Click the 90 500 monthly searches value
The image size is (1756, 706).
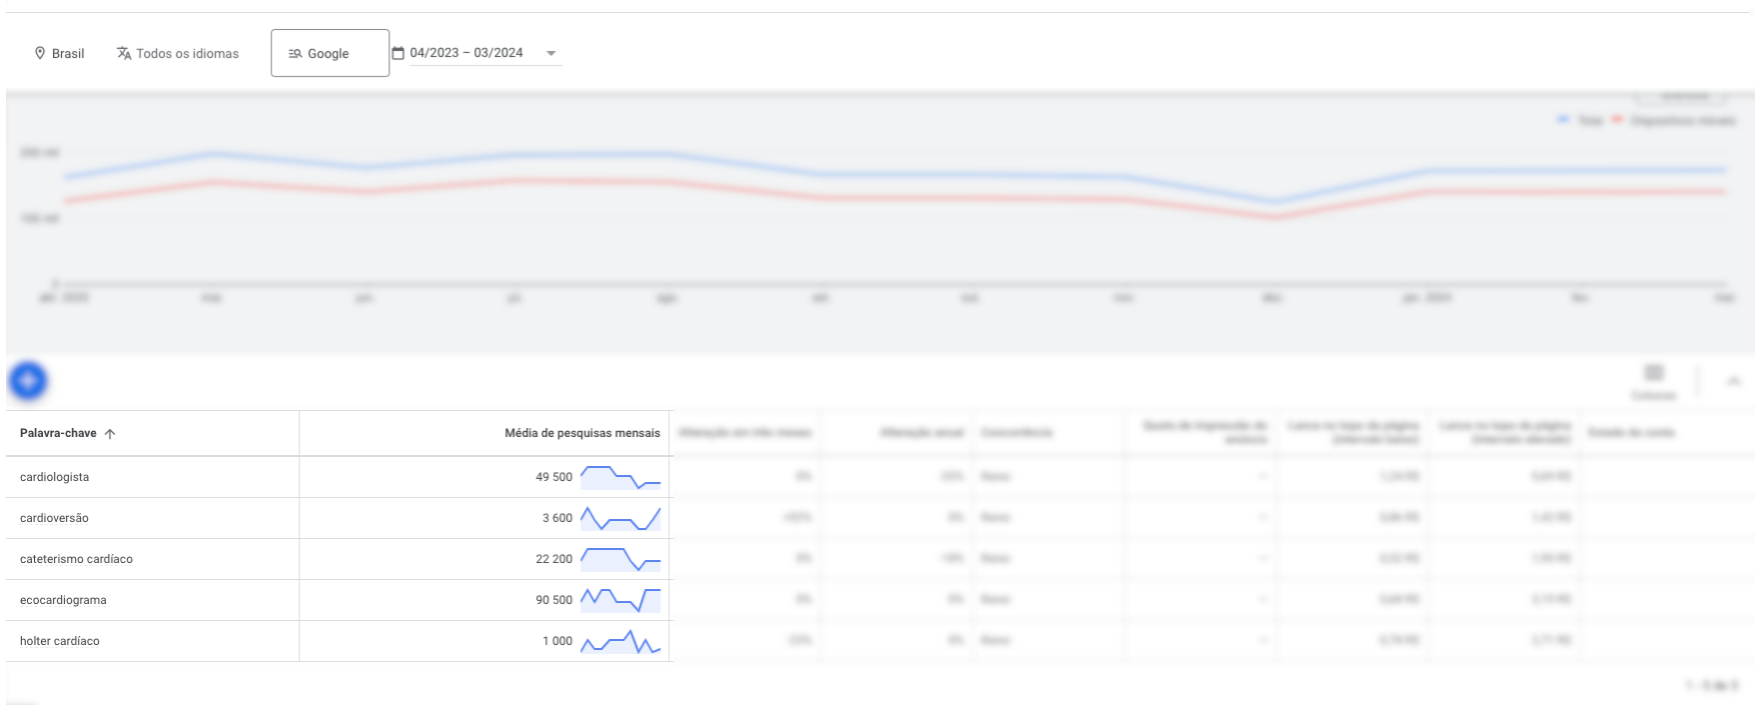click(x=554, y=600)
